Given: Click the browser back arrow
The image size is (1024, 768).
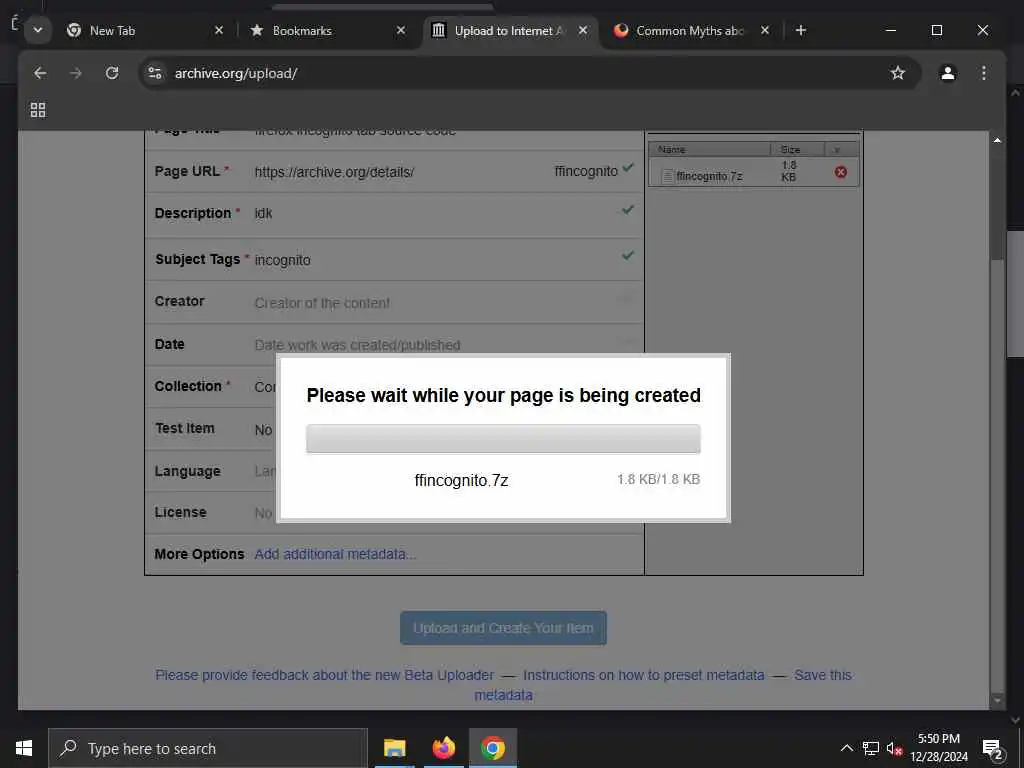Looking at the screenshot, I should 40,73.
